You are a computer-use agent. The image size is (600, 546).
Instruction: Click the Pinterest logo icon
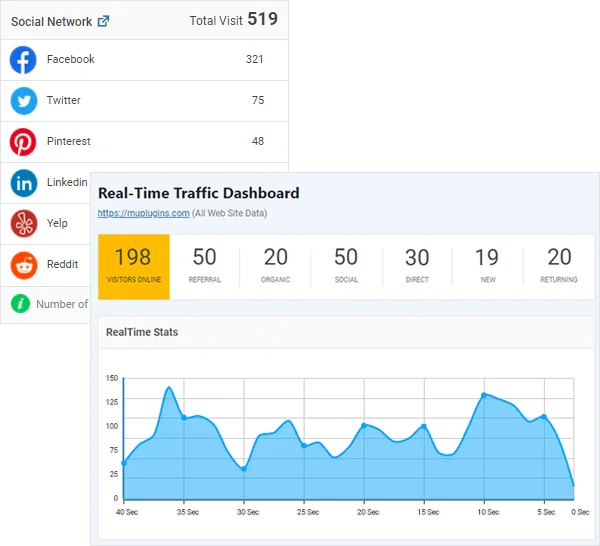[x=23, y=142]
